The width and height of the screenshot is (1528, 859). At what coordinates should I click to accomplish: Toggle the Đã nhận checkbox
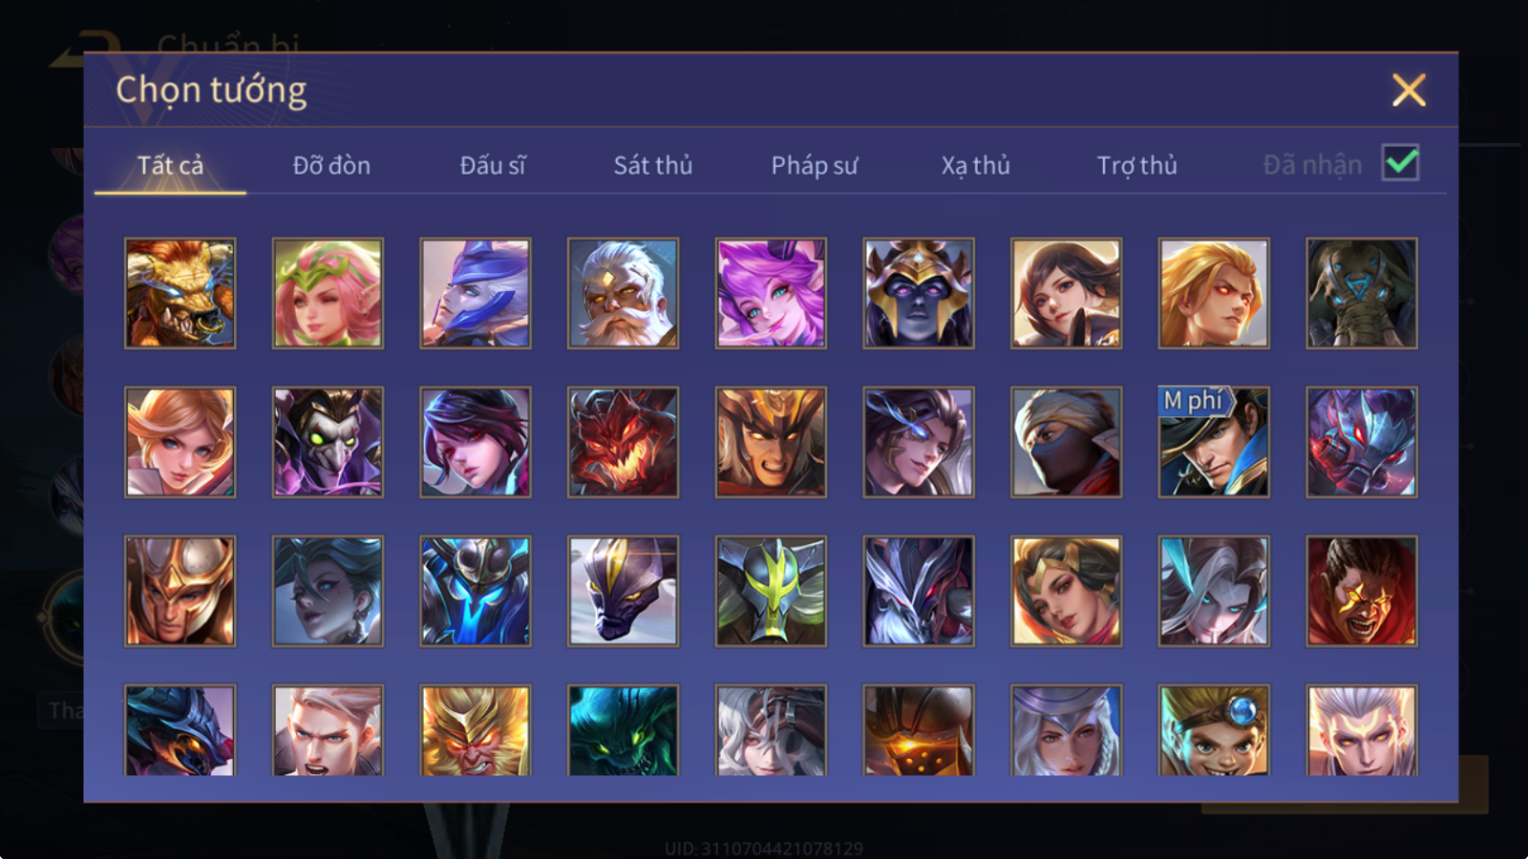tap(1400, 163)
